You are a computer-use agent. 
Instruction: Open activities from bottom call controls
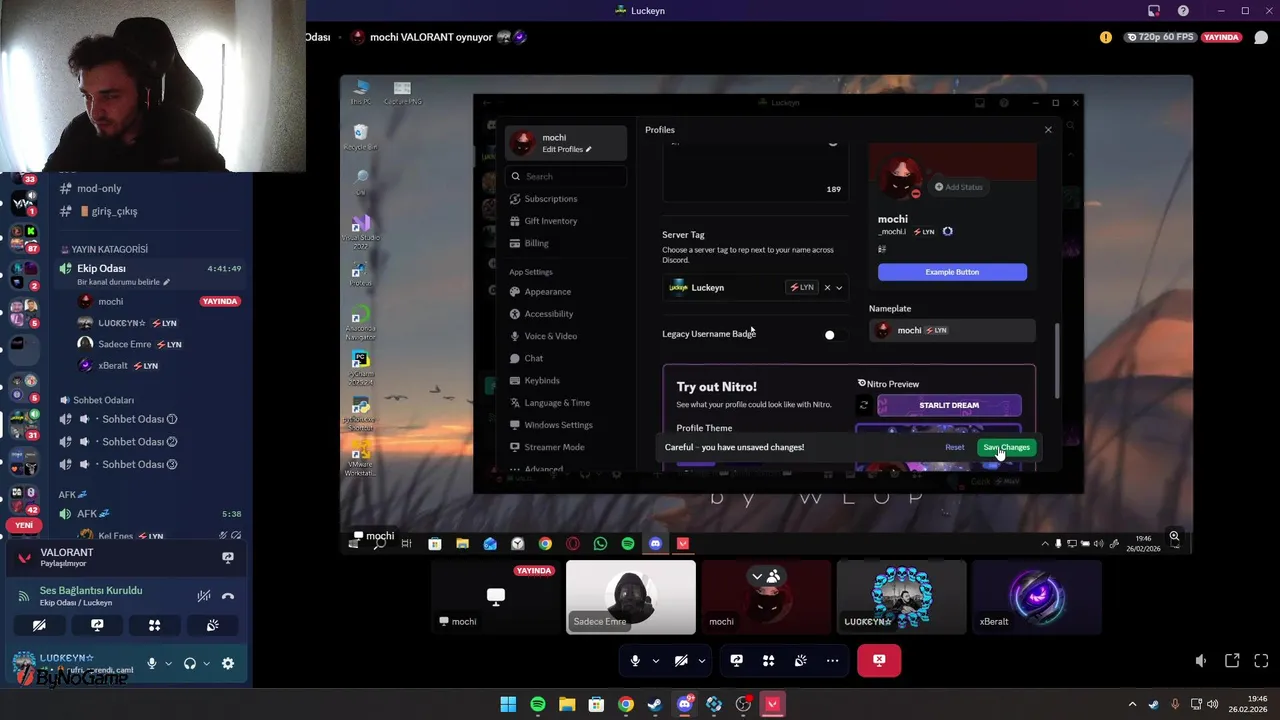[x=768, y=660]
